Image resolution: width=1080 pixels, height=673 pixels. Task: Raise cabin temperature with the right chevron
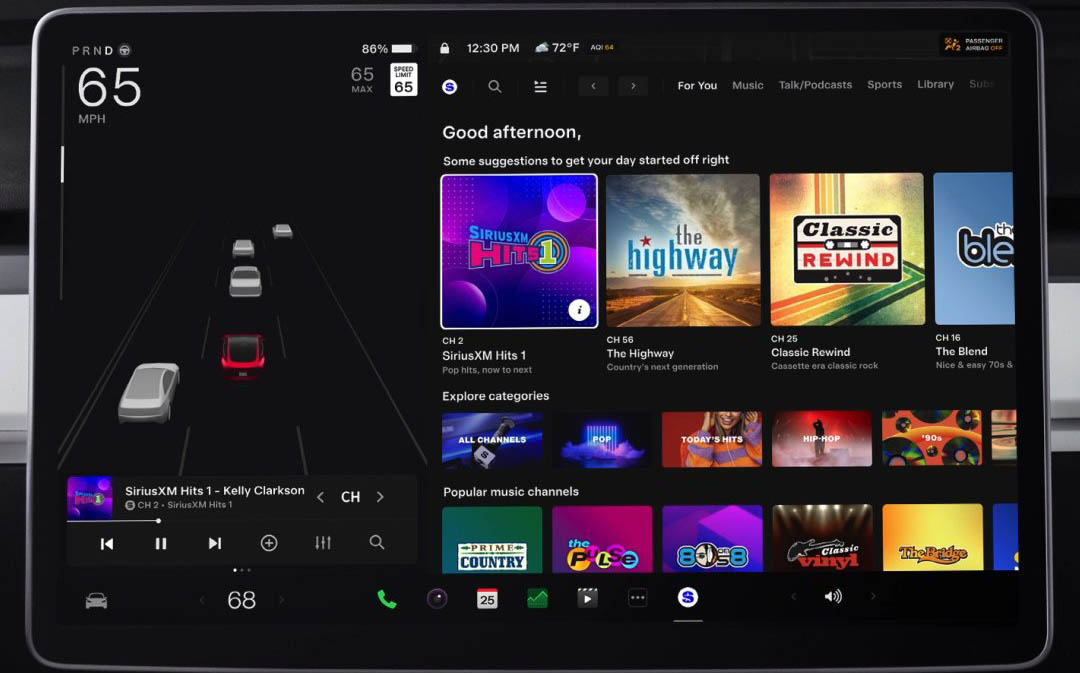pos(283,600)
